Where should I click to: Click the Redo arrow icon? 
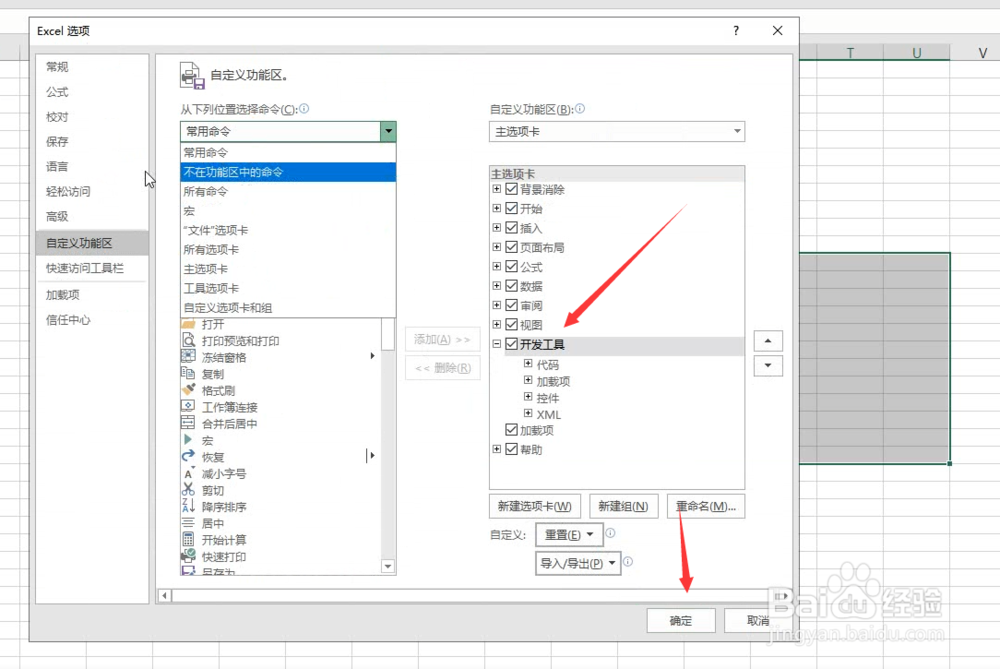(188, 457)
